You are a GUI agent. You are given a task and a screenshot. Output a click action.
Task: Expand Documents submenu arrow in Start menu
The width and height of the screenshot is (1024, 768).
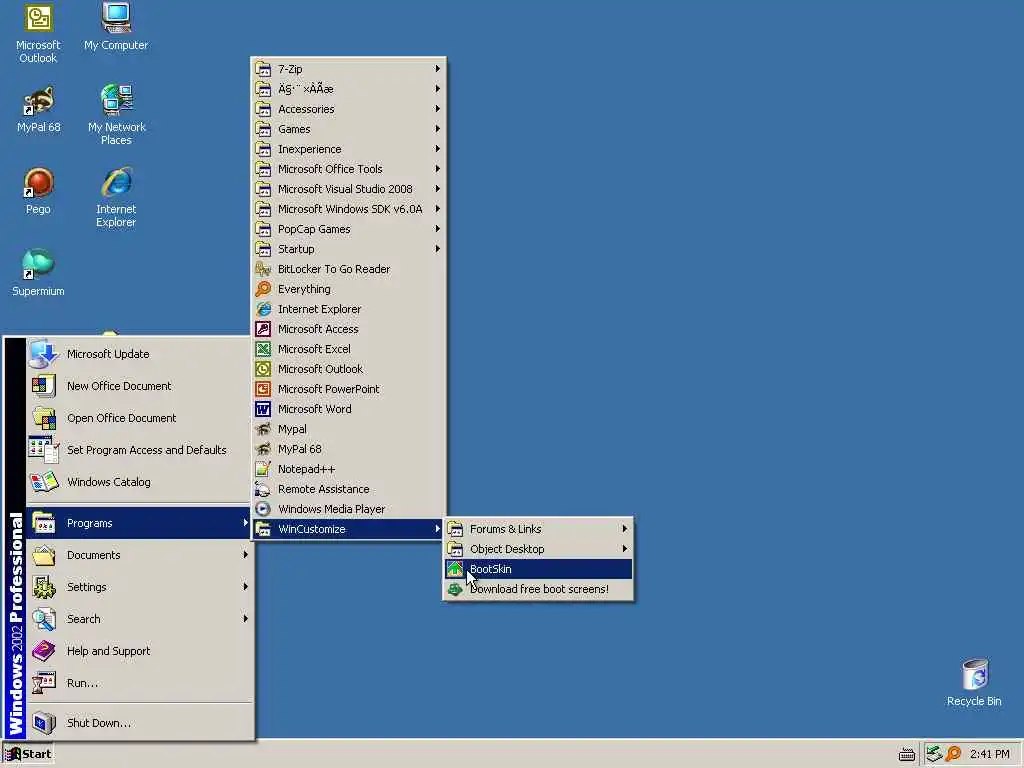point(246,555)
